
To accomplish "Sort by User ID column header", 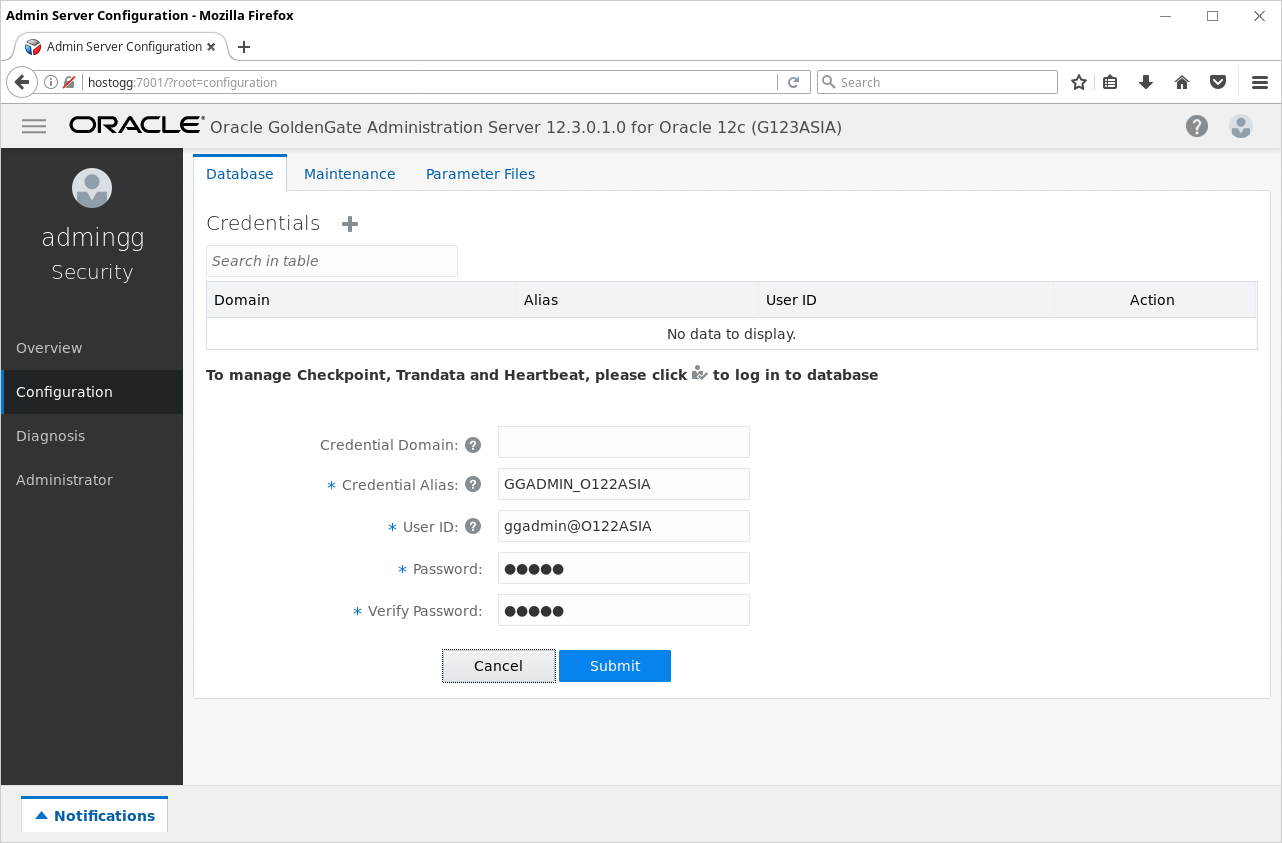I will [x=905, y=300].
